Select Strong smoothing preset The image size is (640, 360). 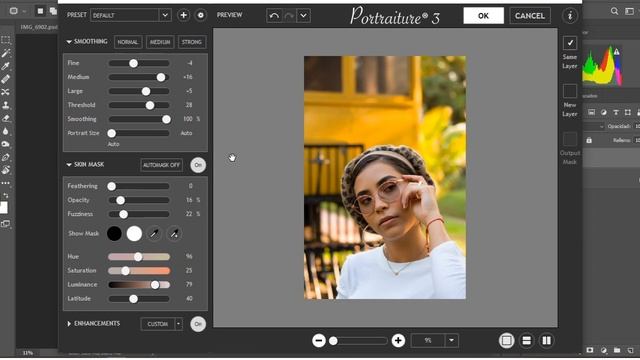pyautogui.click(x=191, y=42)
